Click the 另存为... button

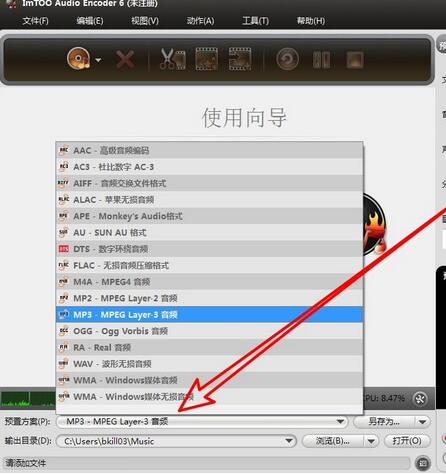click(384, 422)
